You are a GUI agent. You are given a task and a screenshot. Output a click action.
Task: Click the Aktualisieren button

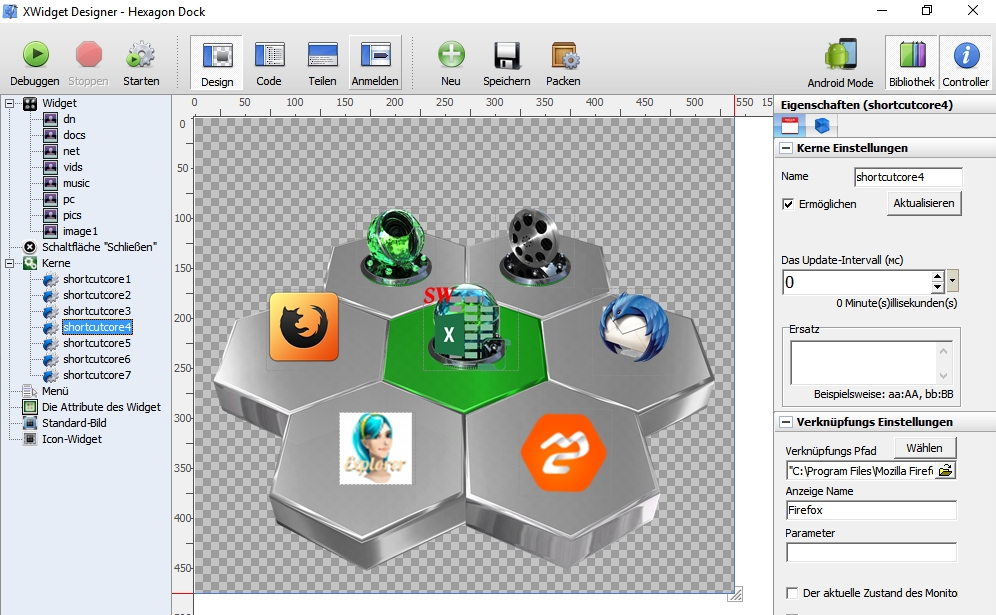click(x=924, y=203)
